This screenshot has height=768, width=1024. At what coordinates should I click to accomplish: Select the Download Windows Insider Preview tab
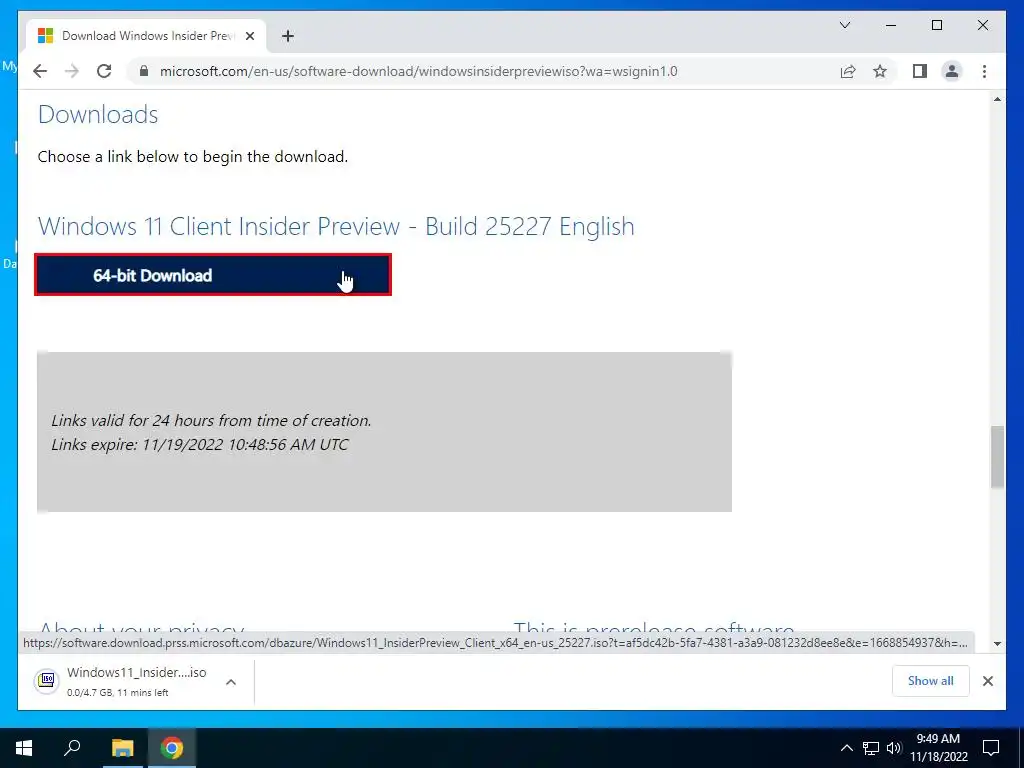point(147,36)
